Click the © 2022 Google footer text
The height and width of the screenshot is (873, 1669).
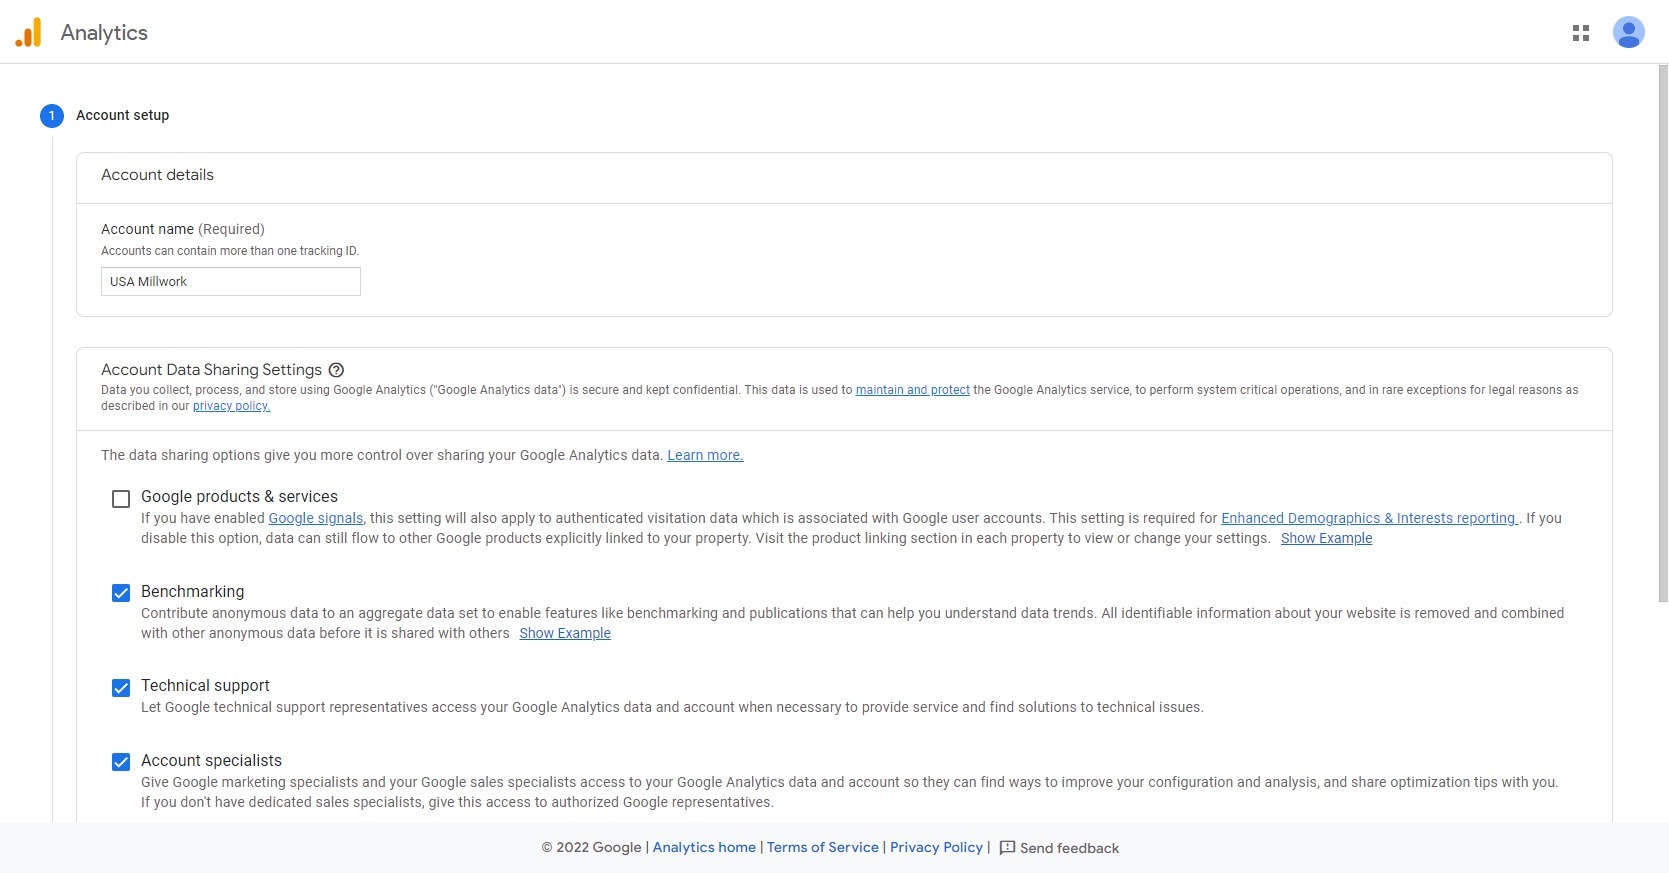point(592,847)
